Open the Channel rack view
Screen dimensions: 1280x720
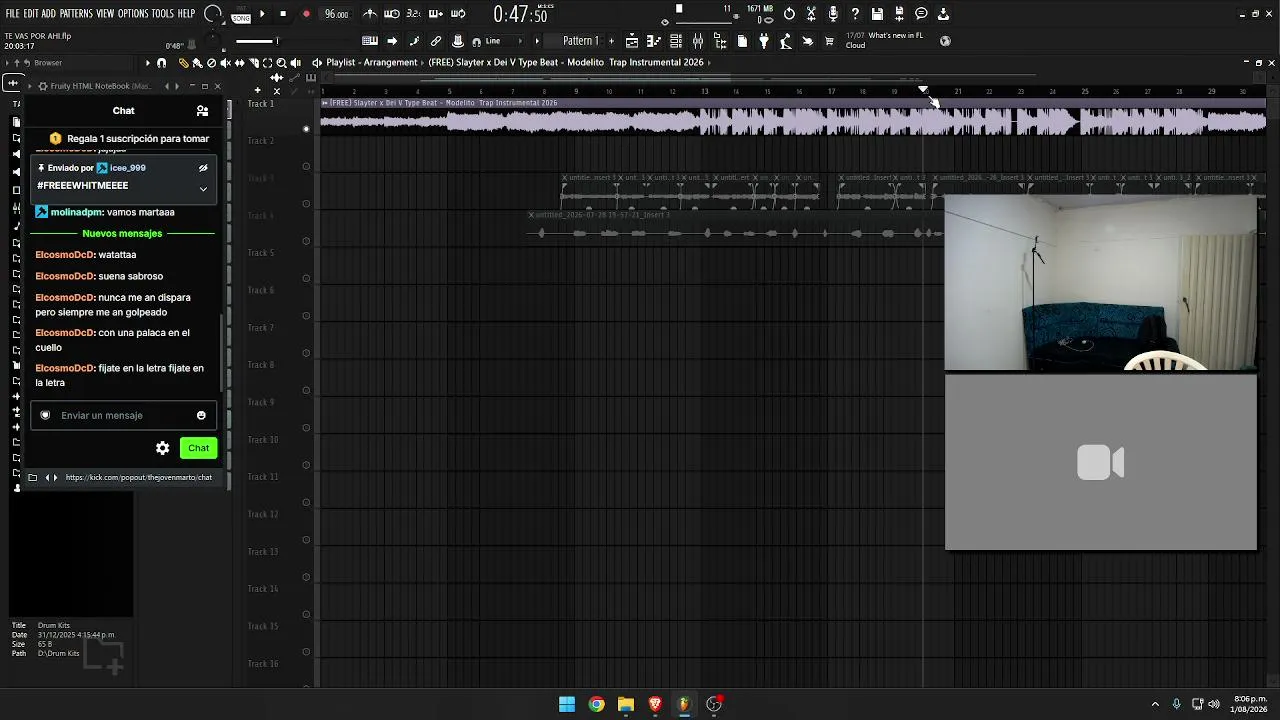point(676,41)
